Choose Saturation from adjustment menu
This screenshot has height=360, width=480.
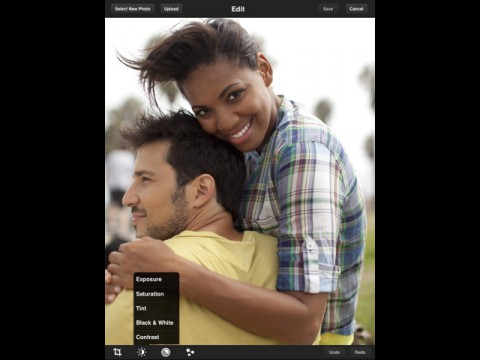pyautogui.click(x=156, y=294)
